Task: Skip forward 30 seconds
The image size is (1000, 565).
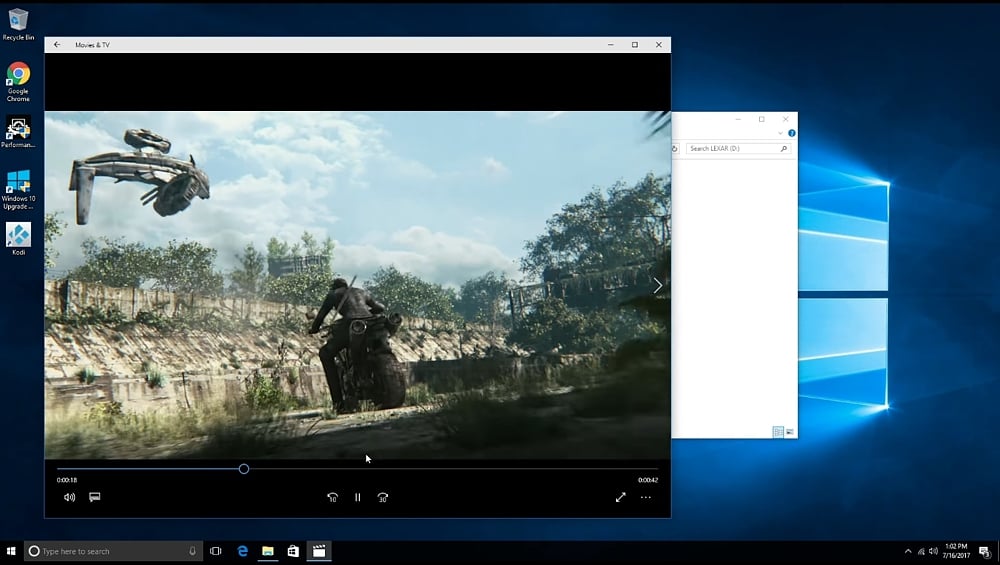Action: point(383,497)
